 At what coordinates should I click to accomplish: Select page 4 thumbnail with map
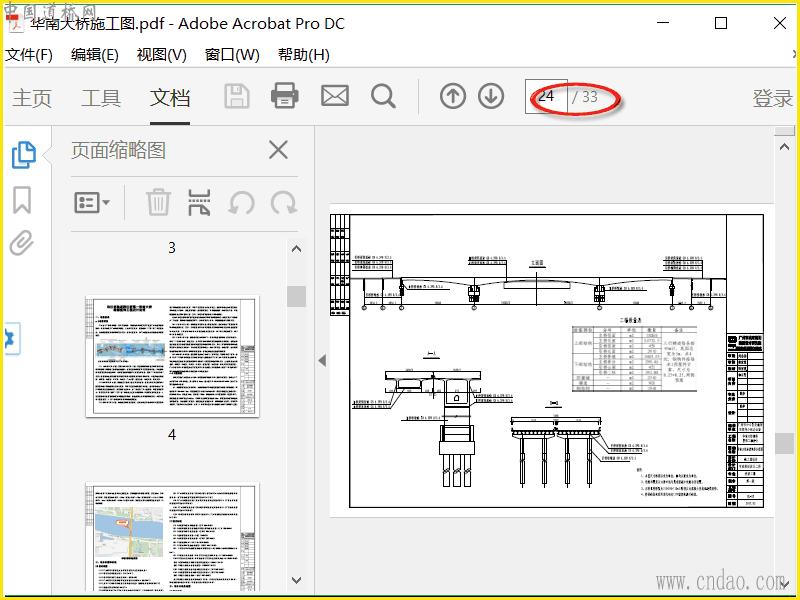click(x=172, y=537)
